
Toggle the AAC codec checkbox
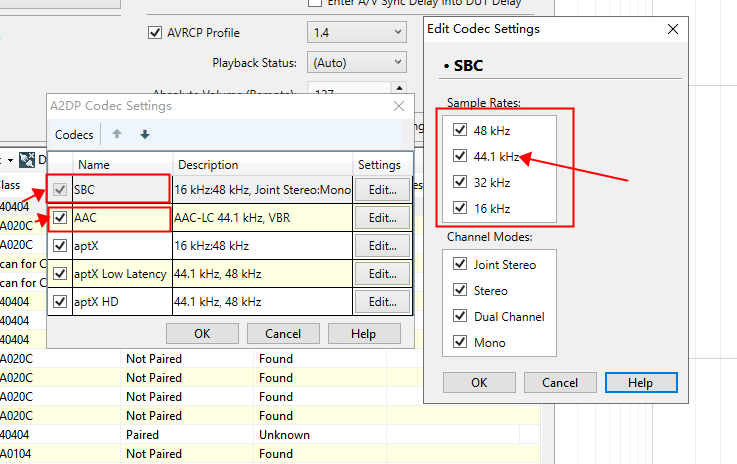tap(60, 218)
